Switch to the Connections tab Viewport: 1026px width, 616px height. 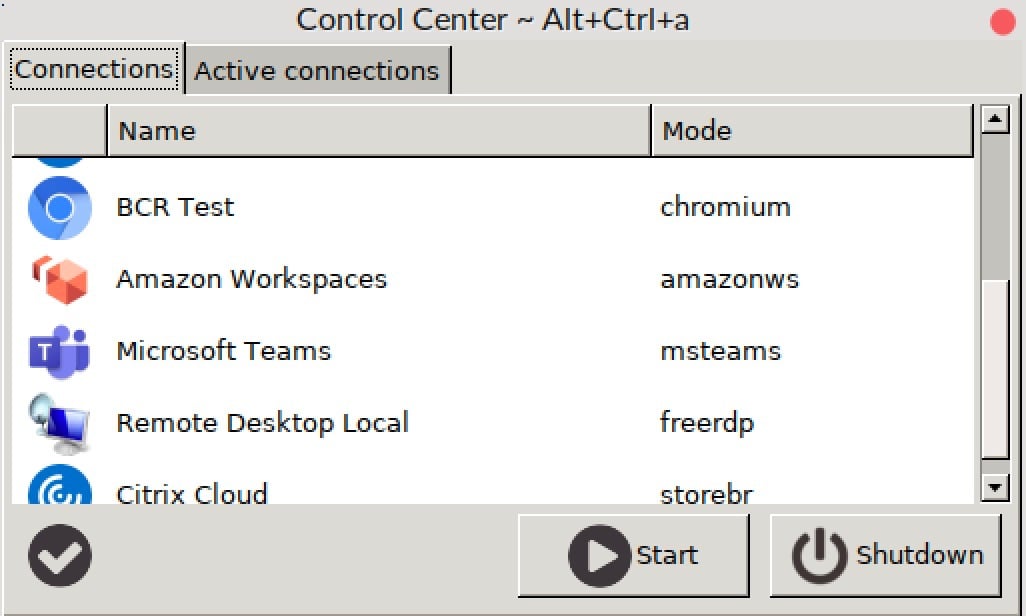point(93,68)
